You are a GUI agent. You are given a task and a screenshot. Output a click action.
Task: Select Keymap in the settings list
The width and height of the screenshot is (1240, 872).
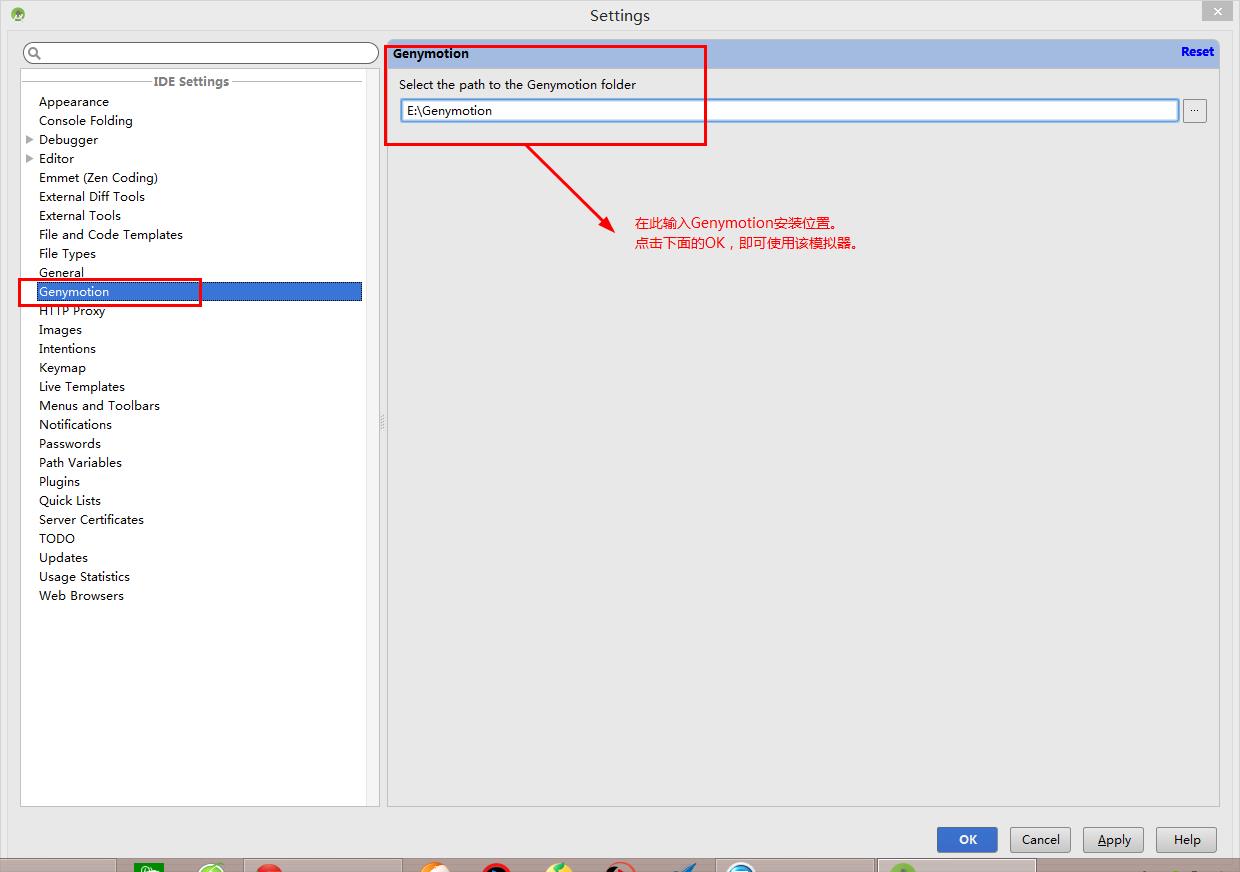[x=63, y=368]
